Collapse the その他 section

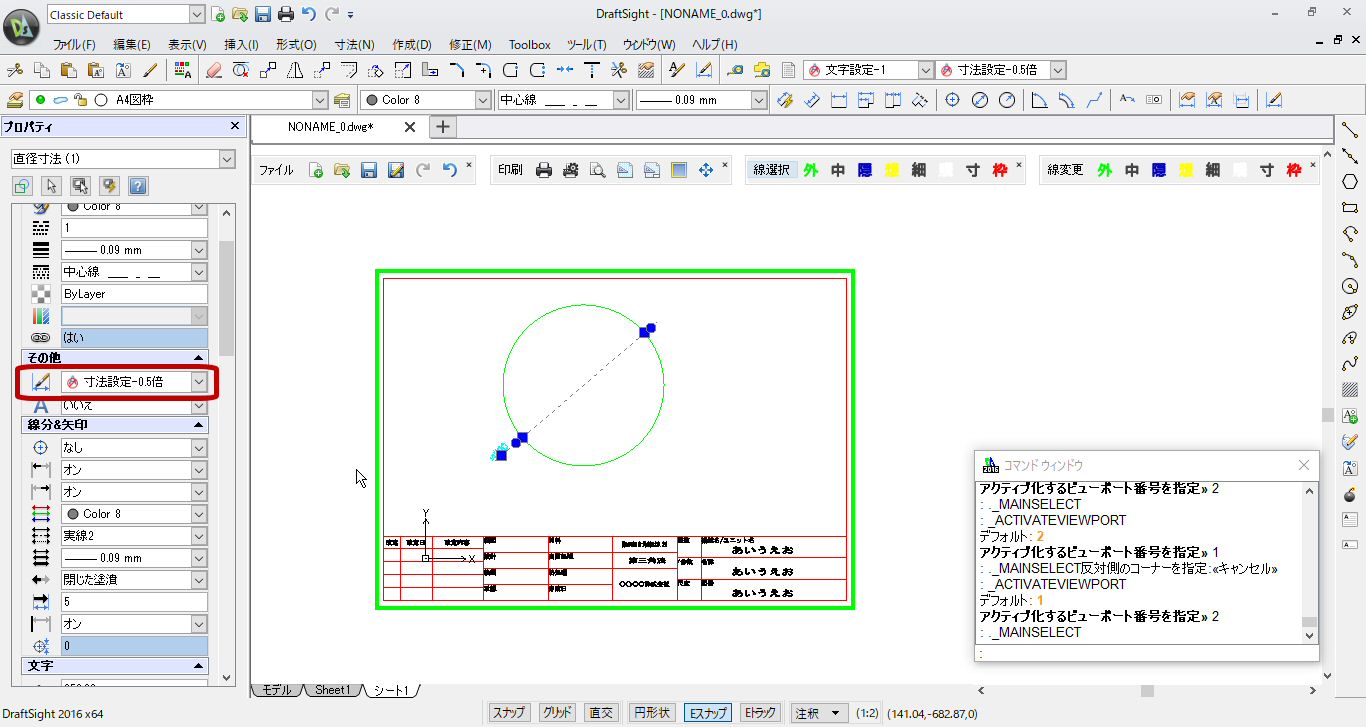point(199,358)
